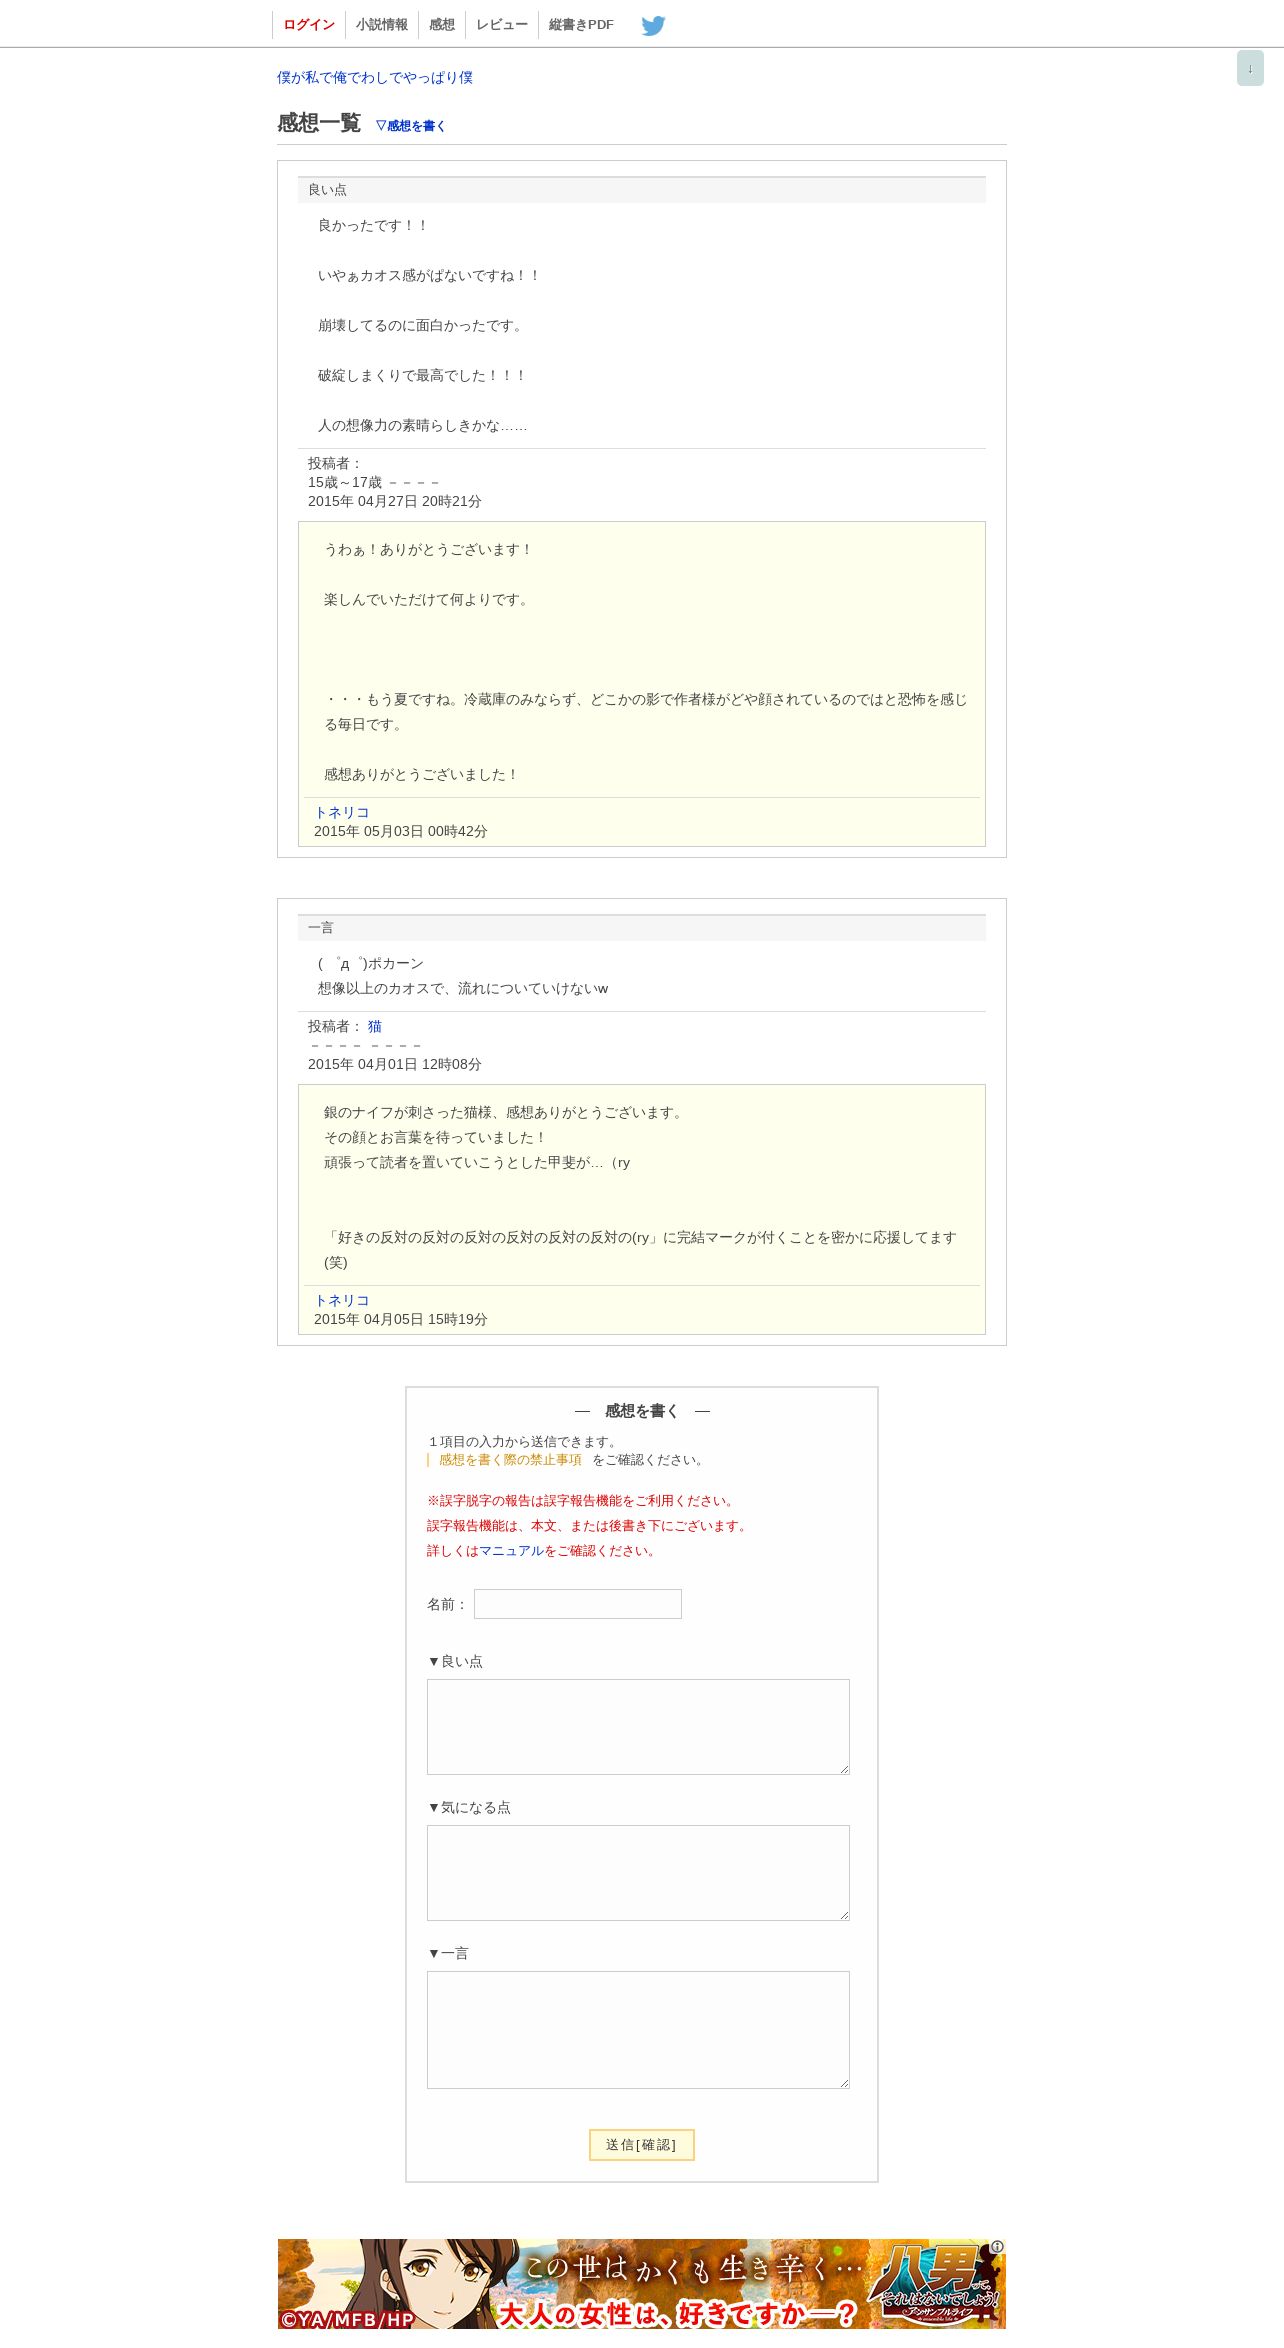Click the text 良かったです！！
Viewport: 1284px width, 2348px height.
coord(374,226)
